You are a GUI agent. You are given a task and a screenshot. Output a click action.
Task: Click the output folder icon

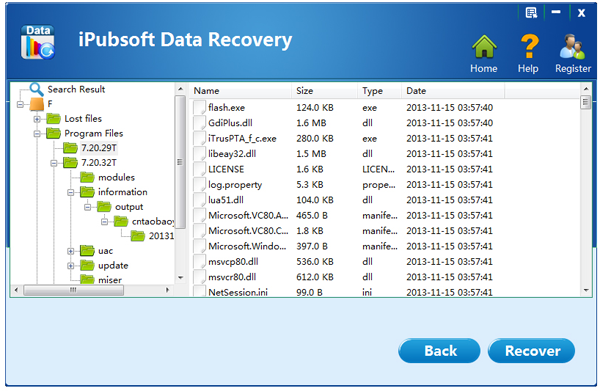point(104,207)
